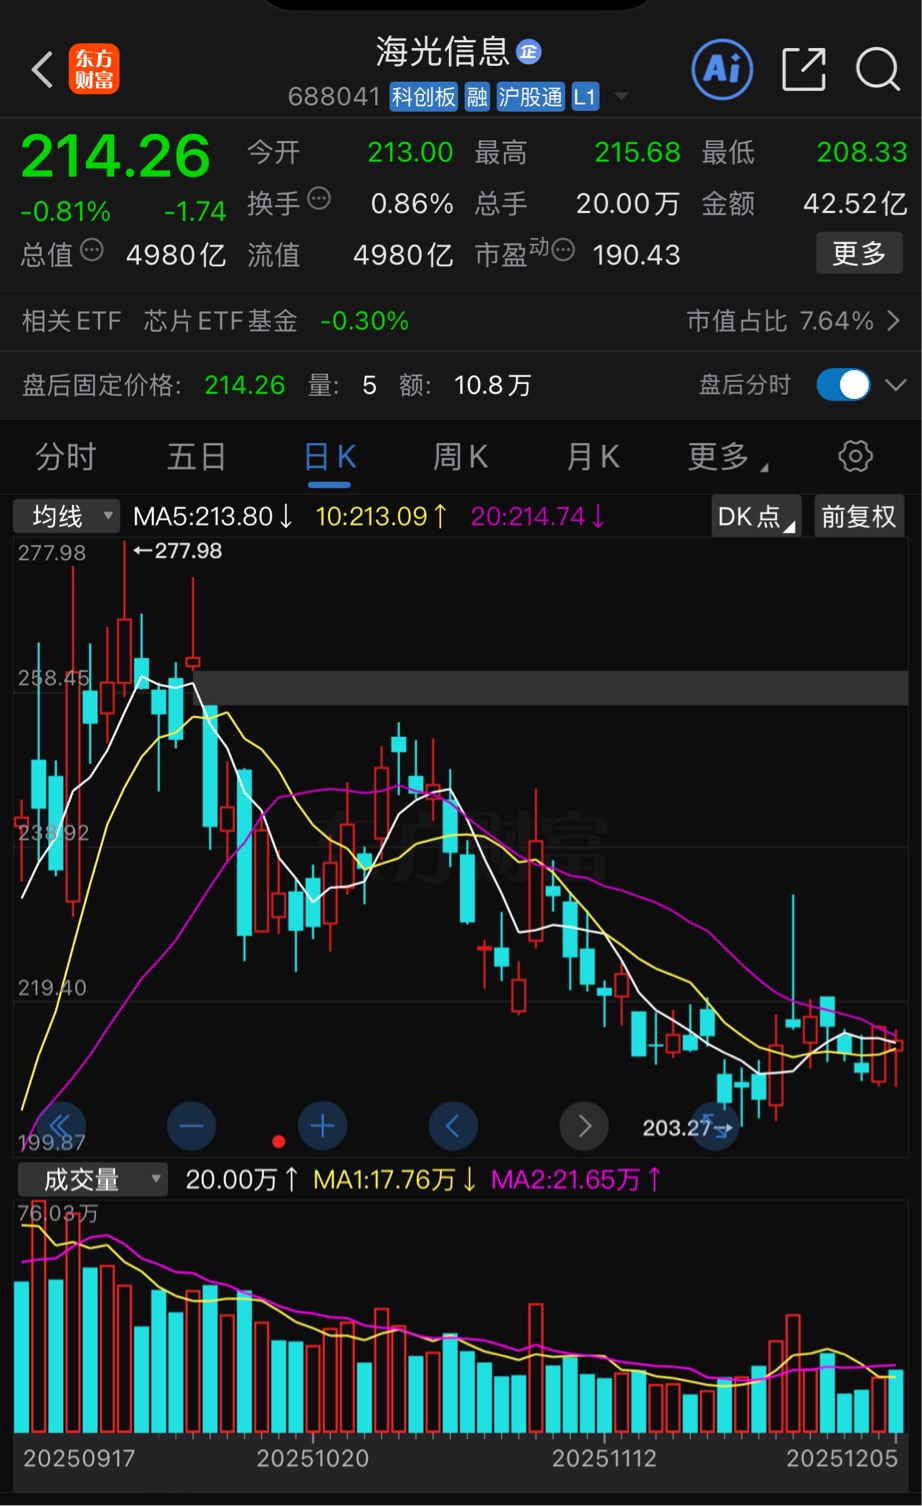
Task: Tap the 20250917 date label
Action: [78, 1458]
